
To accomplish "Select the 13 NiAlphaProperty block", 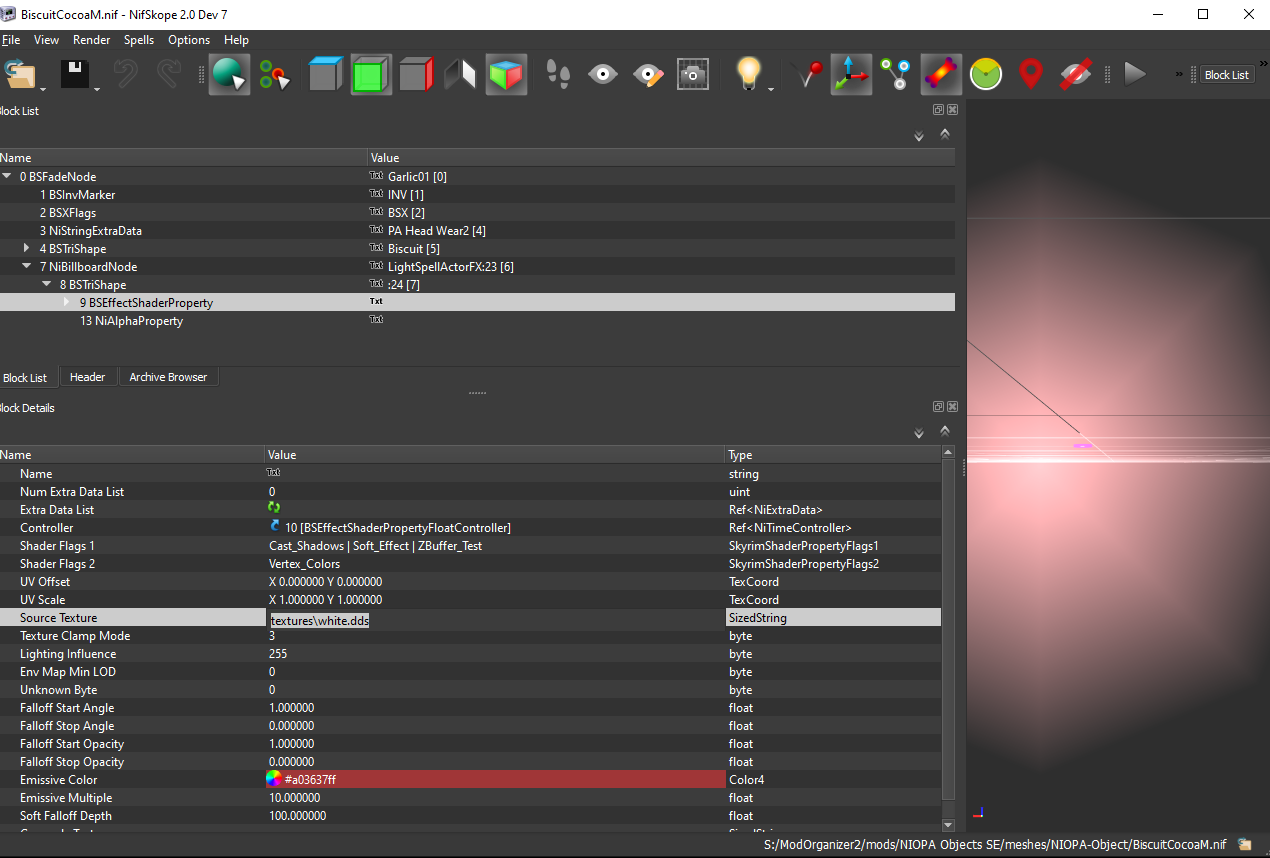I will (131, 321).
